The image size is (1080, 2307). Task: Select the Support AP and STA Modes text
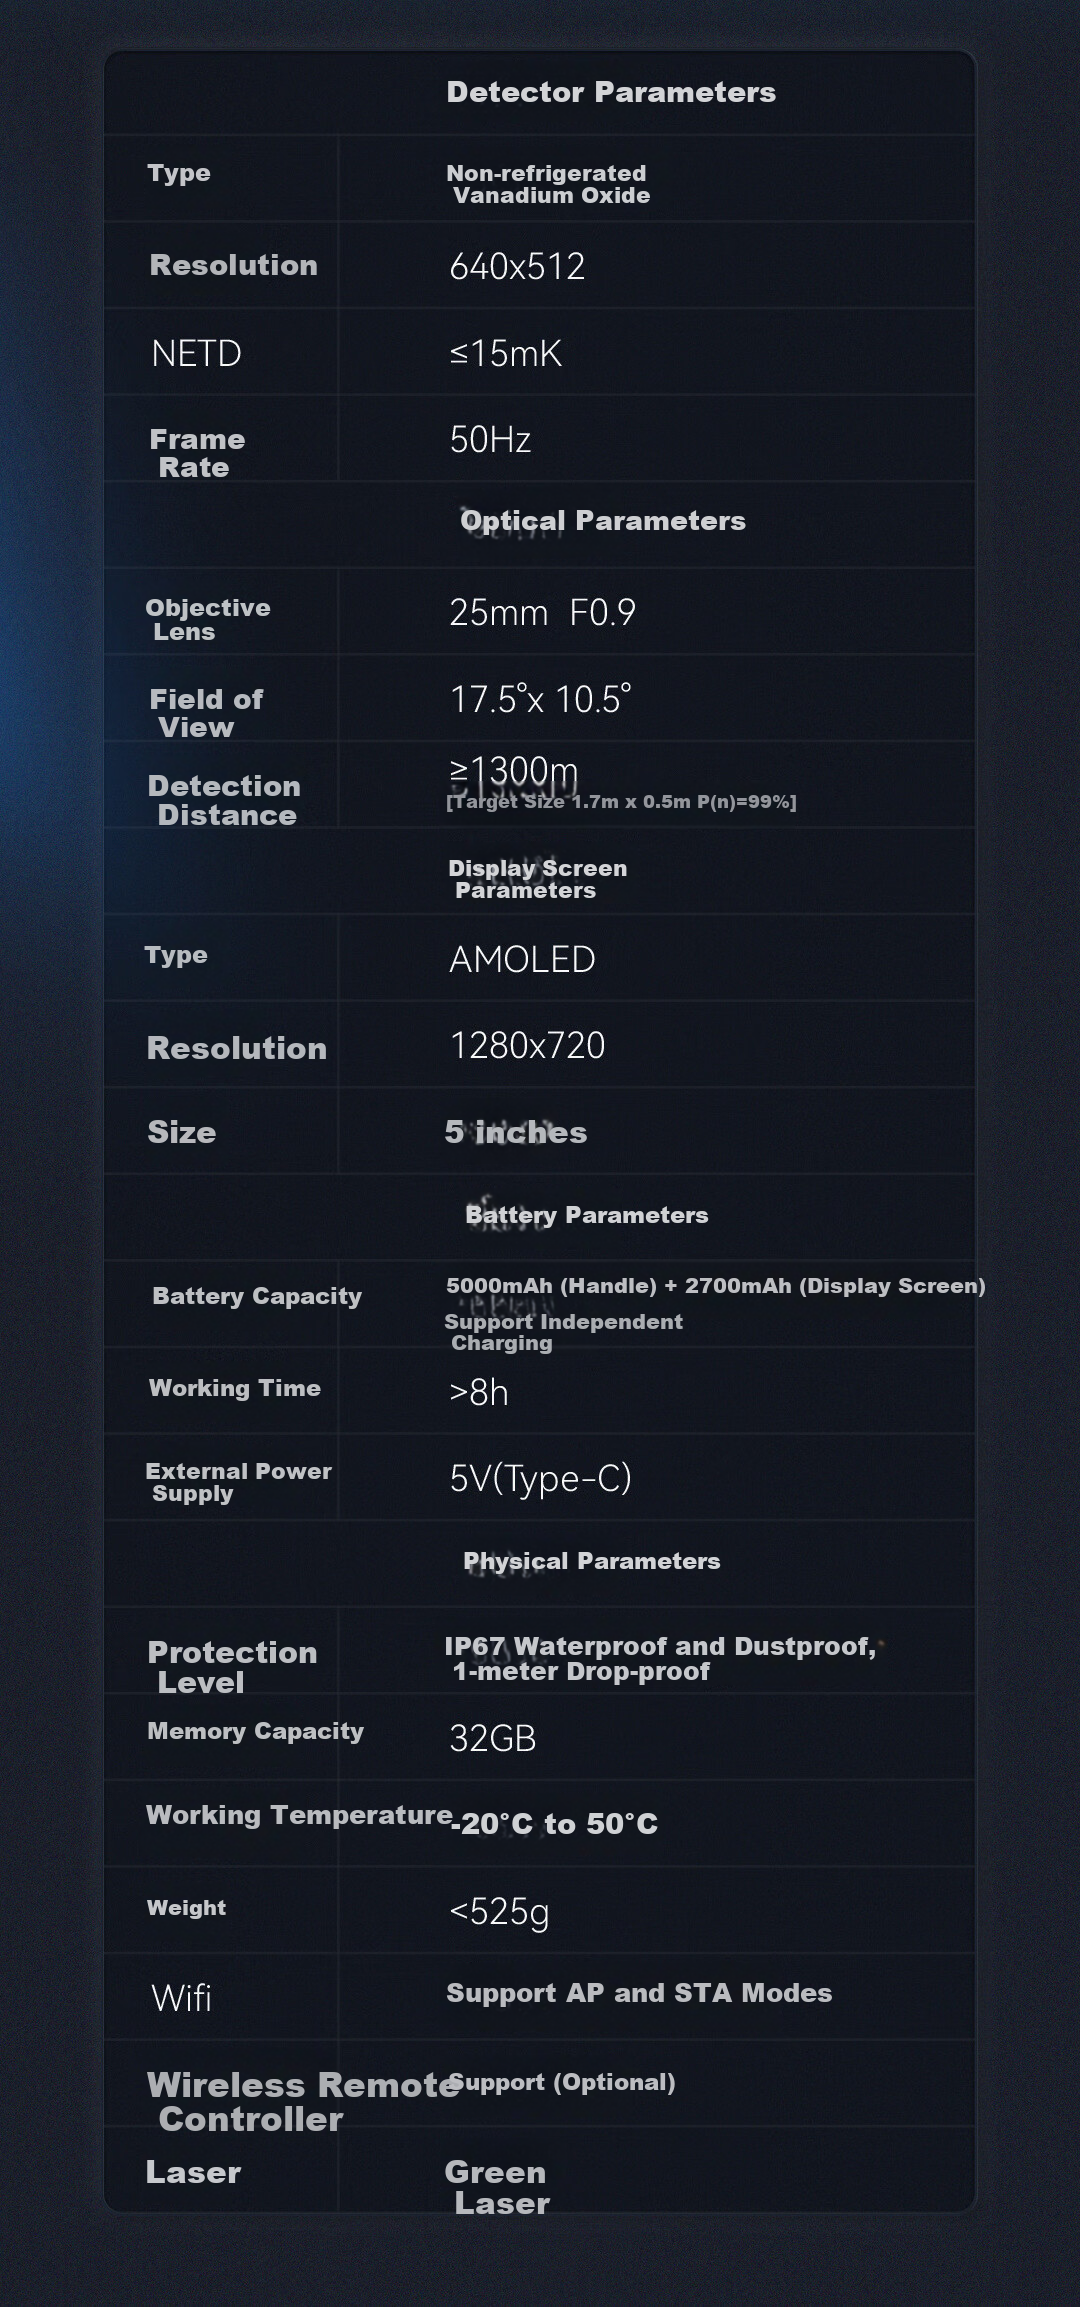pyautogui.click(x=639, y=1993)
